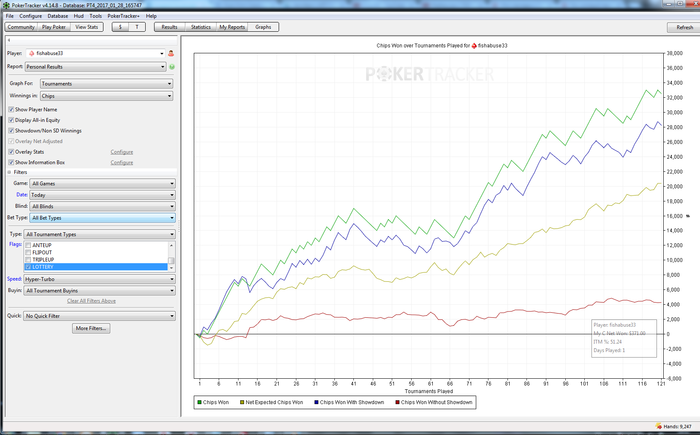Click the blue Chips Won With Showdown swatch

[x=314, y=401]
